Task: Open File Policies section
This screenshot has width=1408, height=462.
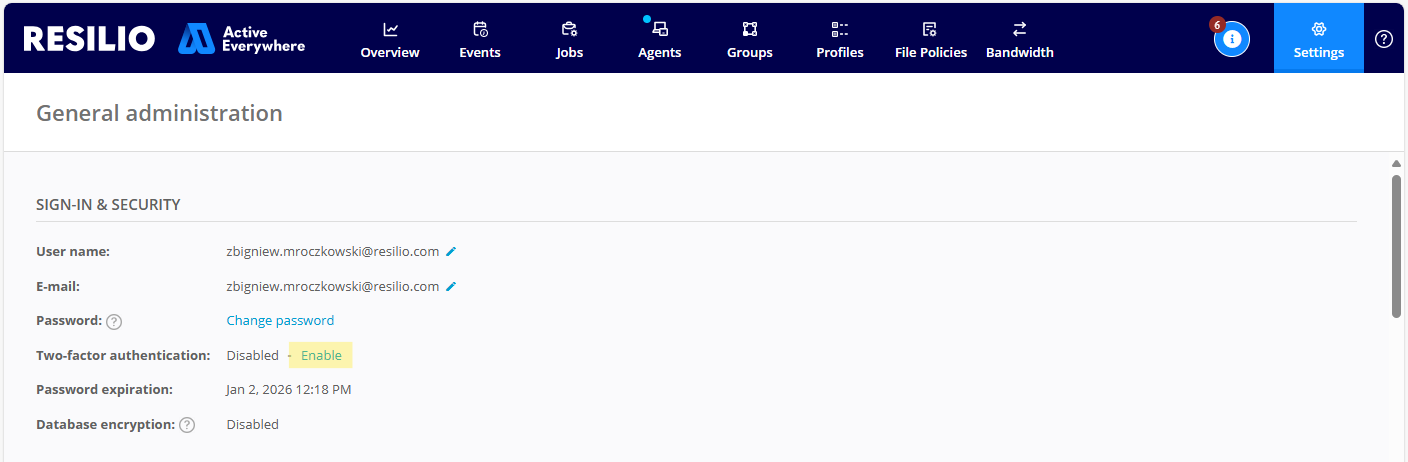Action: [930, 39]
